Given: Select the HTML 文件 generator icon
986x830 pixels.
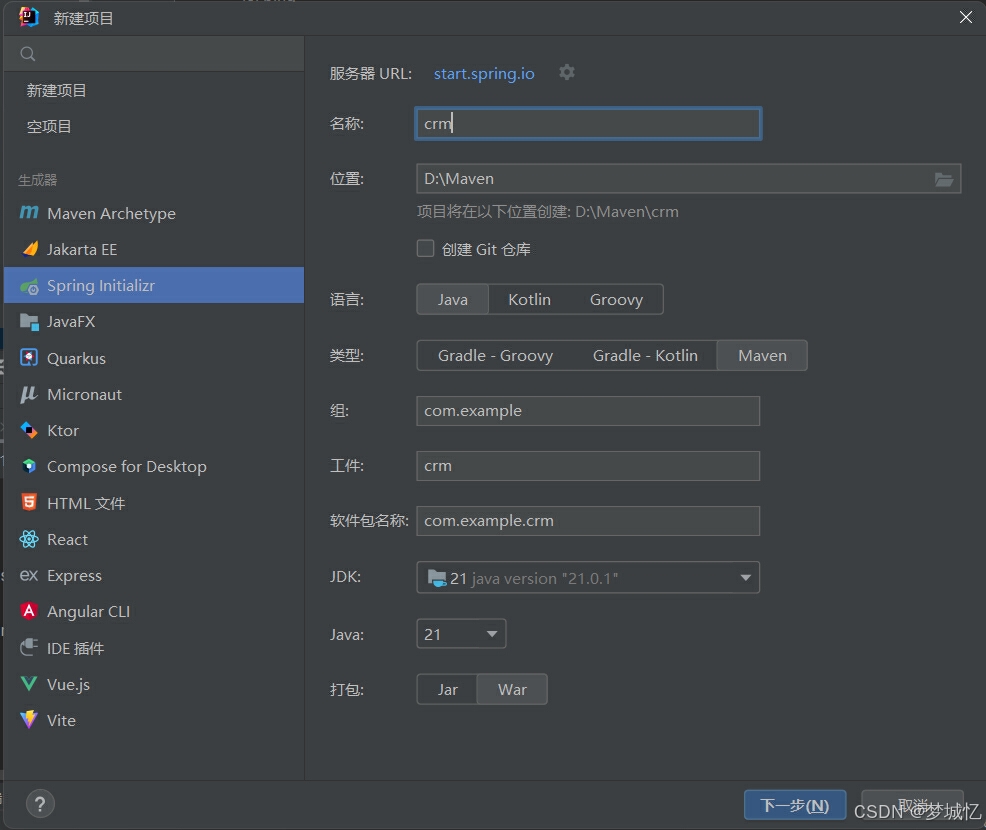Looking at the screenshot, I should pyautogui.click(x=29, y=502).
